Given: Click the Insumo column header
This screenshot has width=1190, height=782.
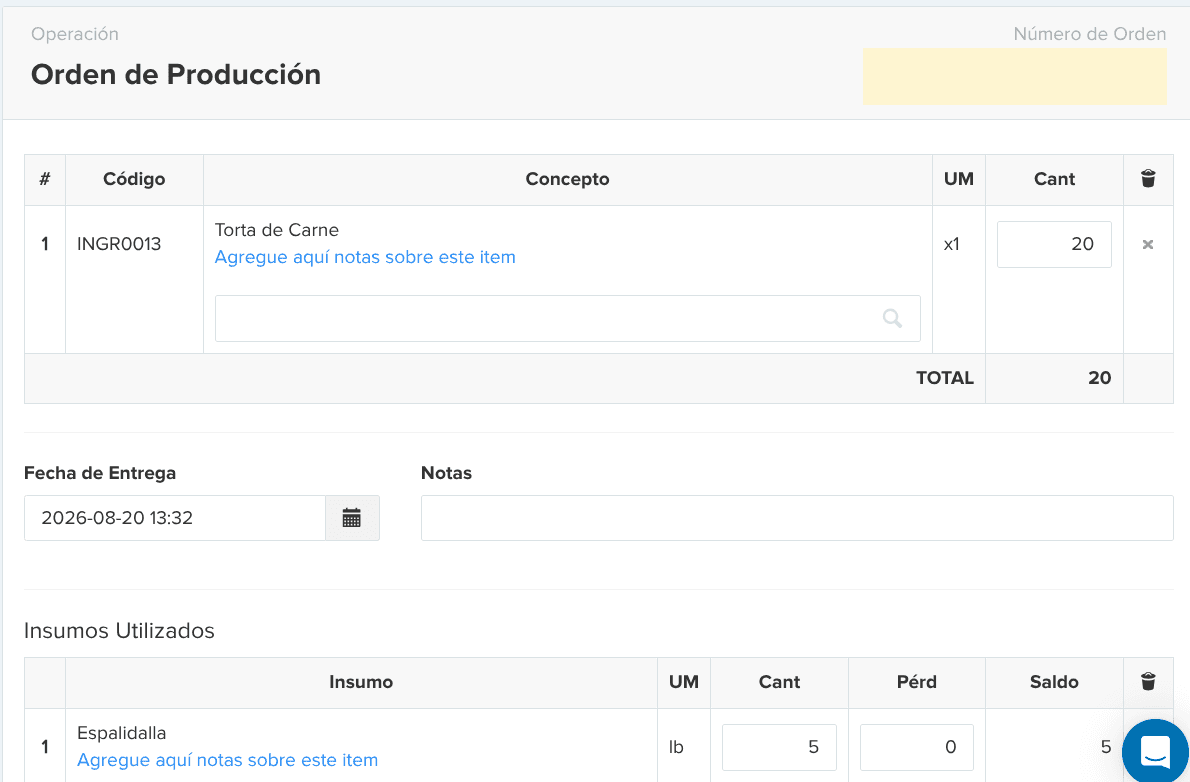Looking at the screenshot, I should pos(361,682).
